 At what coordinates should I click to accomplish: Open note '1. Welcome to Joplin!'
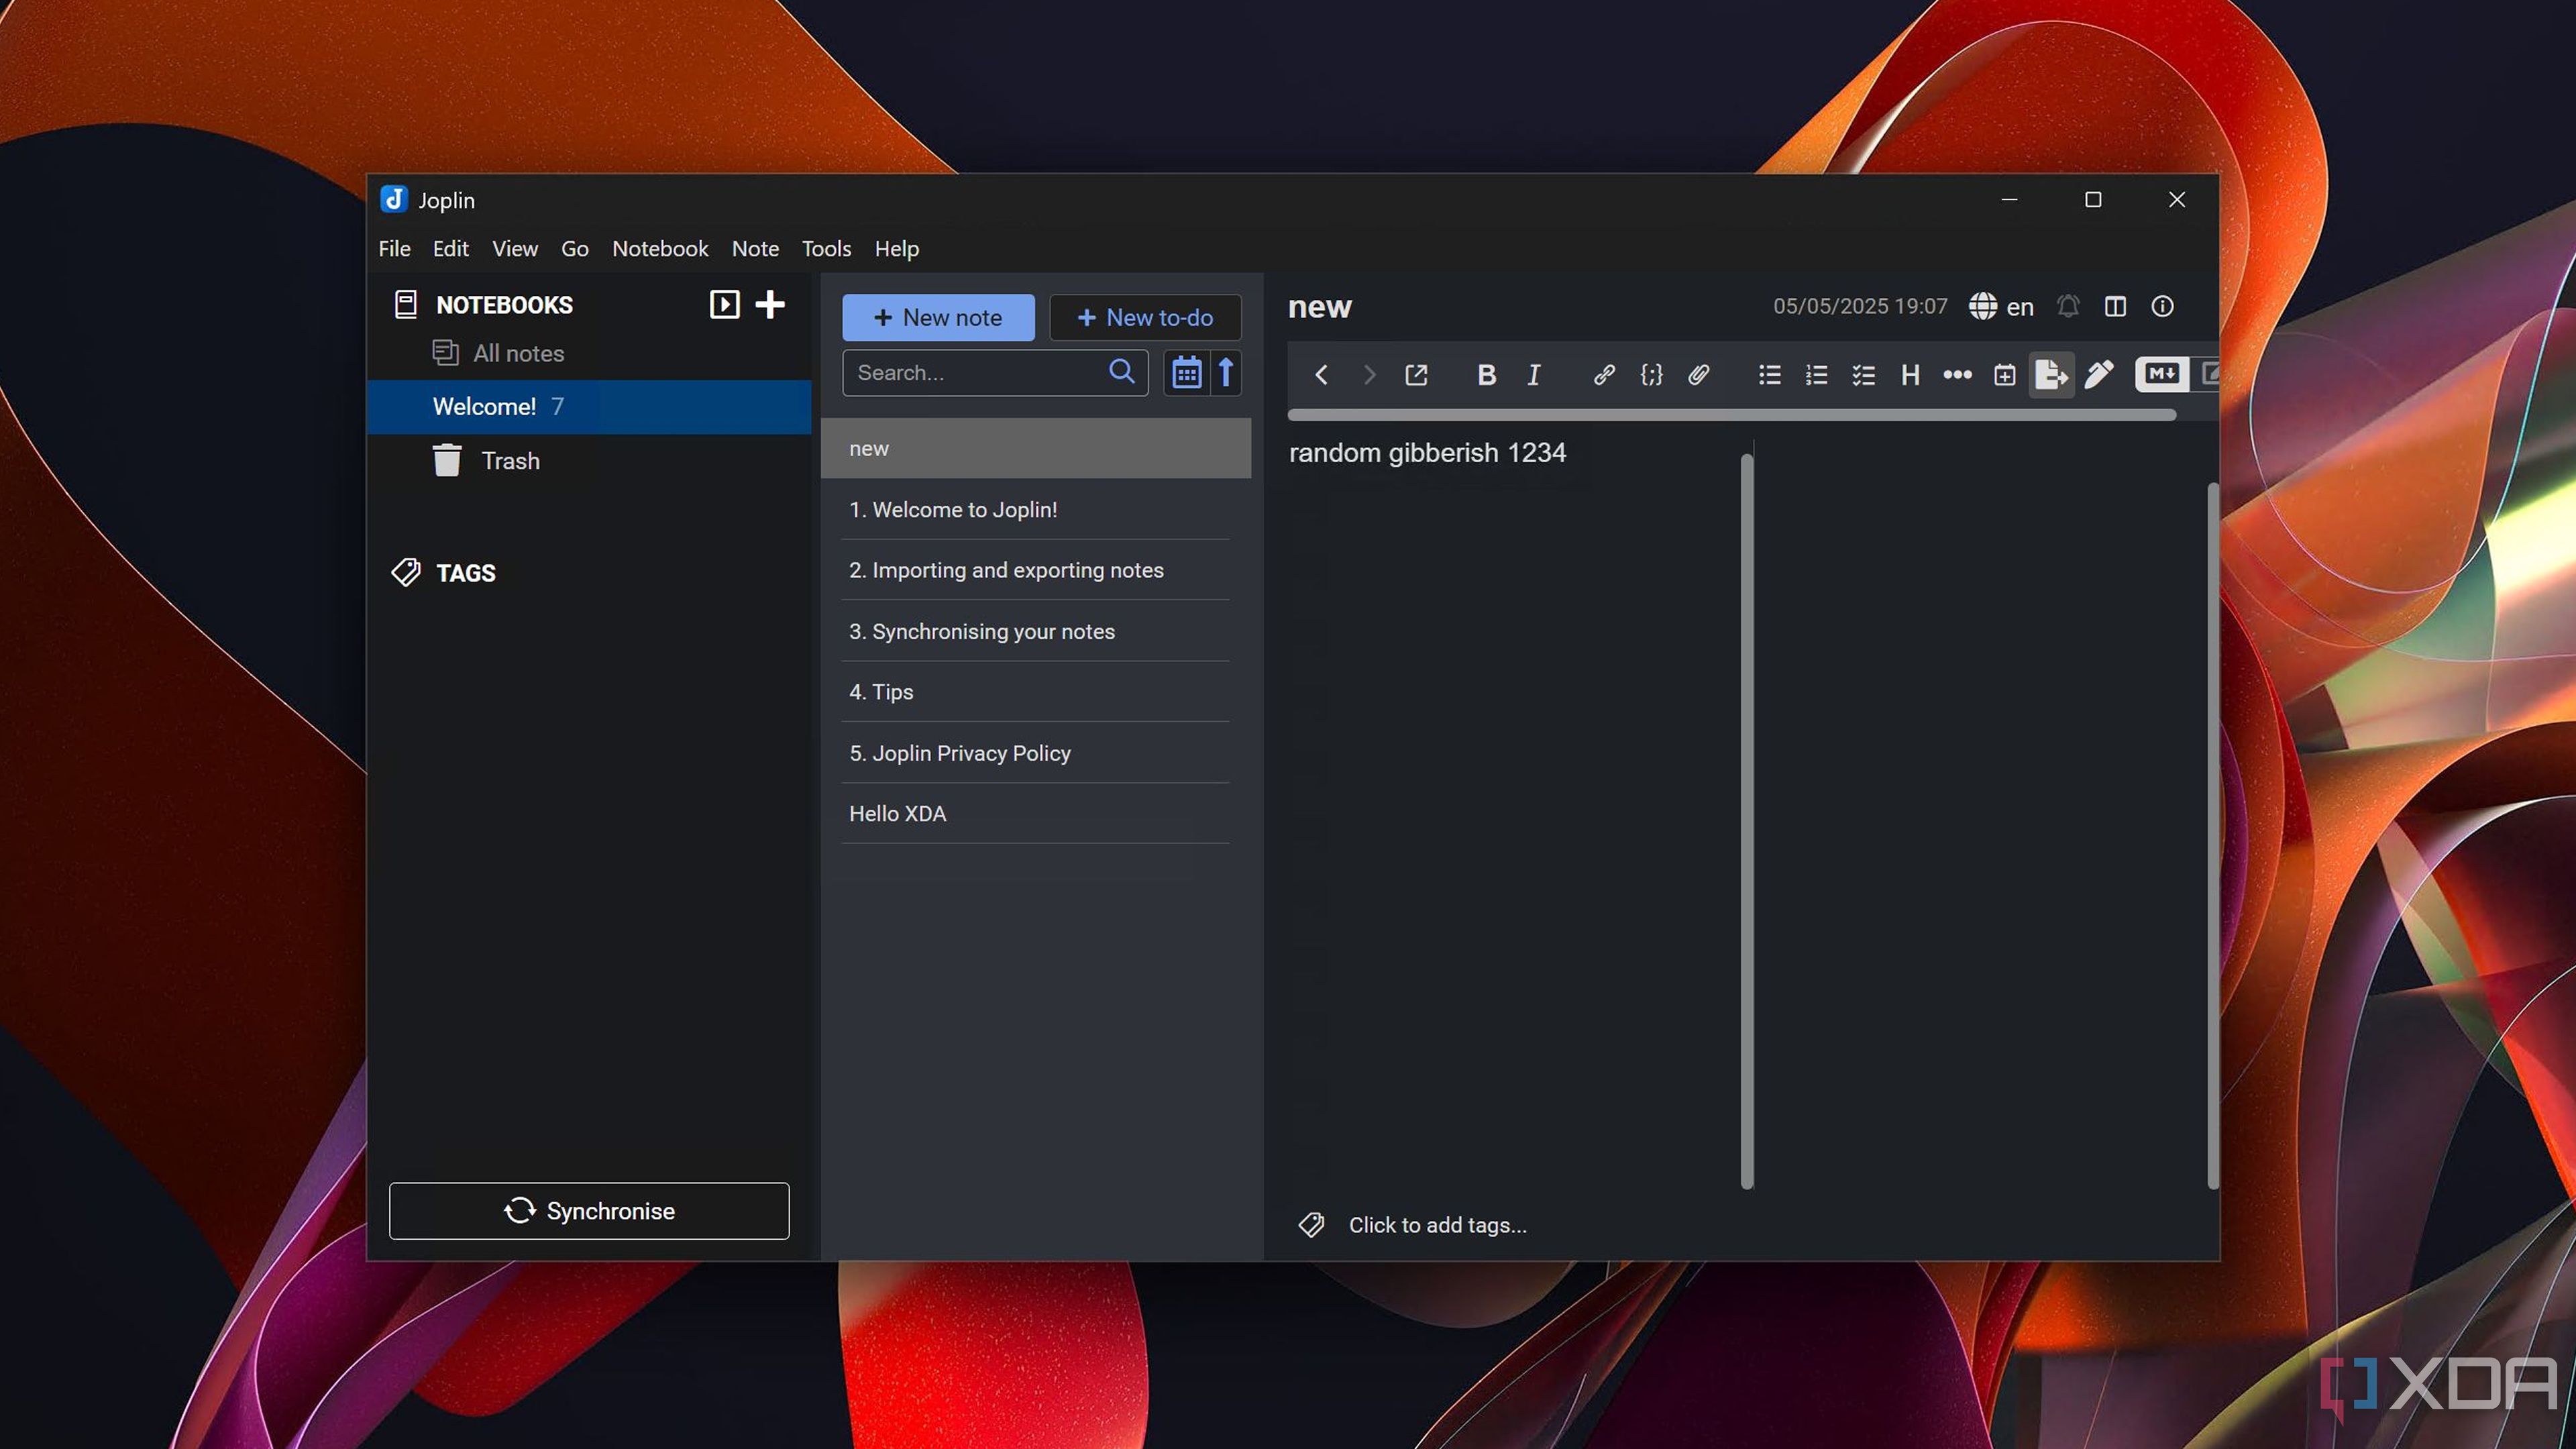[1036, 509]
